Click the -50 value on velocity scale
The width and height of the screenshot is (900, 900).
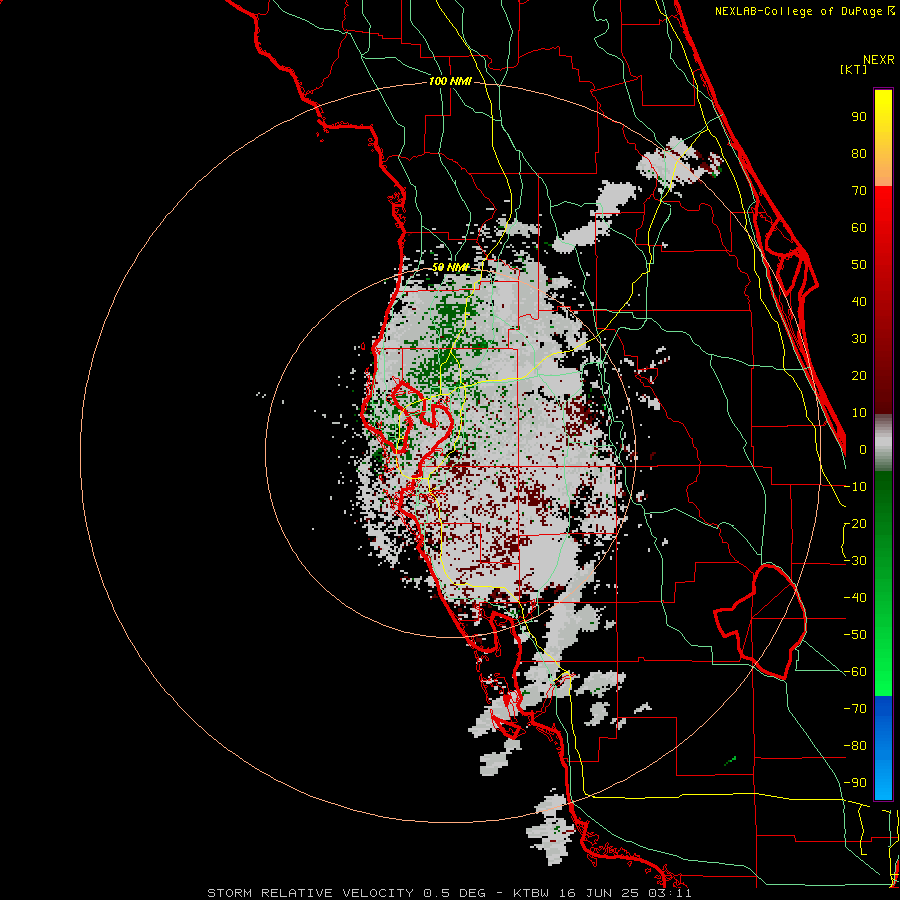click(x=855, y=635)
